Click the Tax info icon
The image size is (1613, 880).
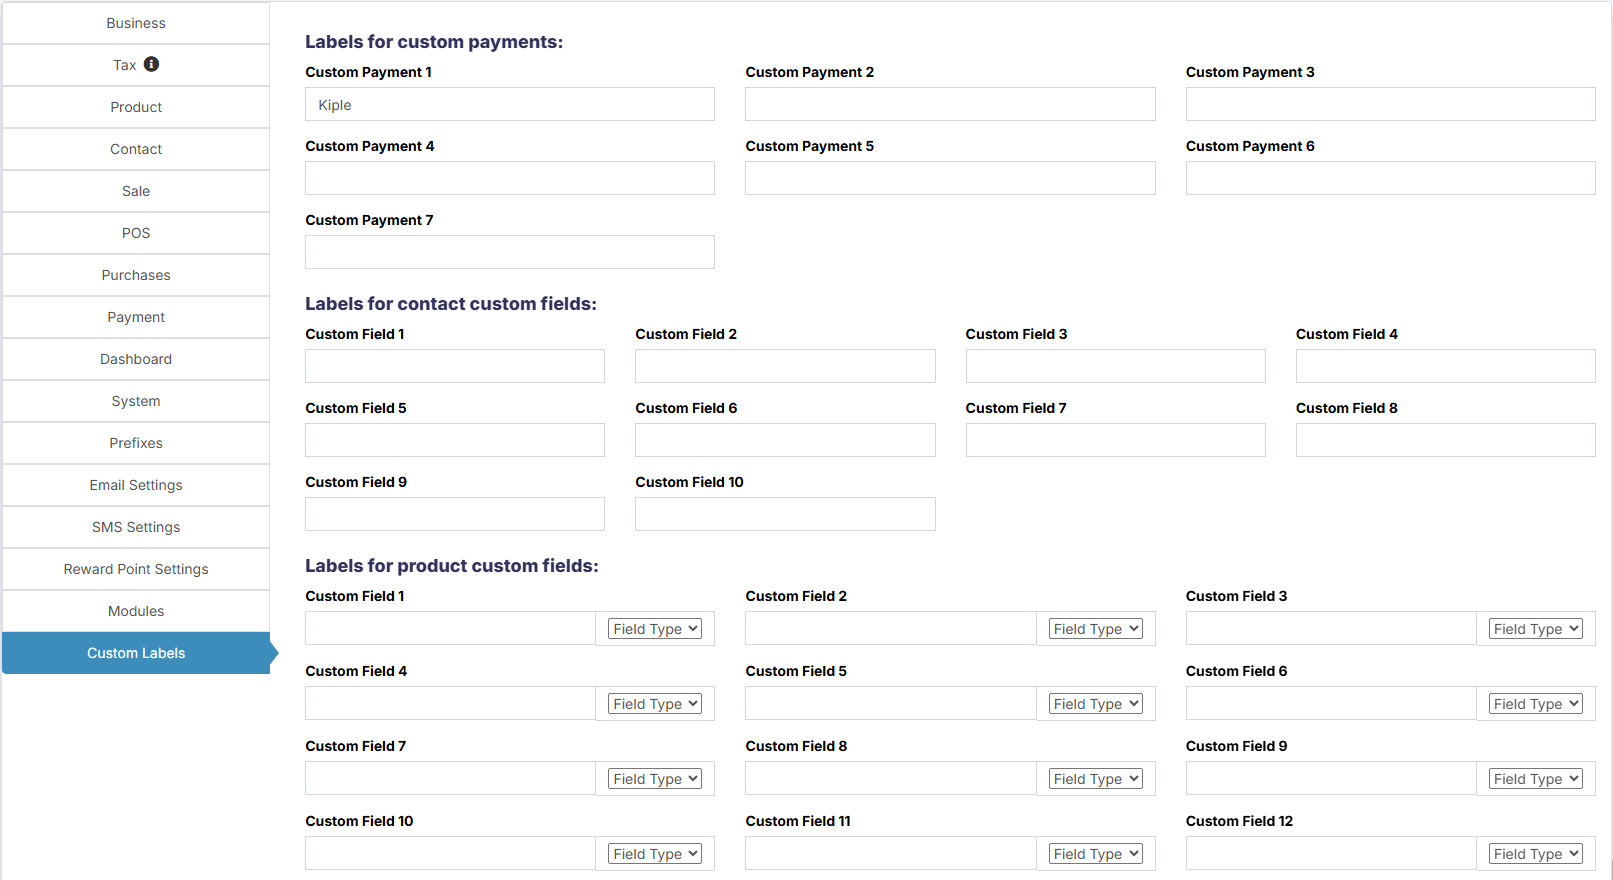[x=151, y=64]
